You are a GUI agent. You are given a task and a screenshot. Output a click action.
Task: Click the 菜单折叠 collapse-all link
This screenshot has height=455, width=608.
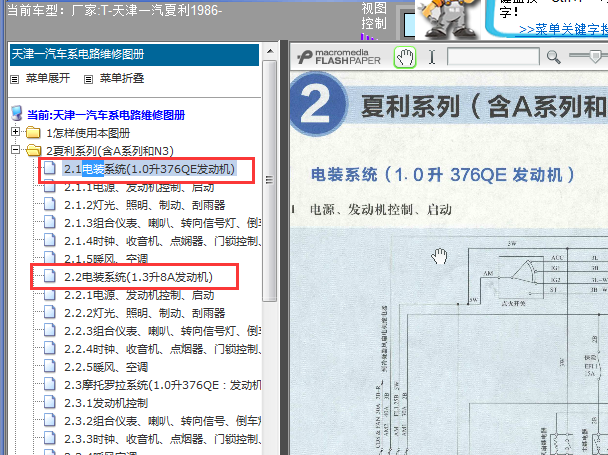[x=122, y=78]
